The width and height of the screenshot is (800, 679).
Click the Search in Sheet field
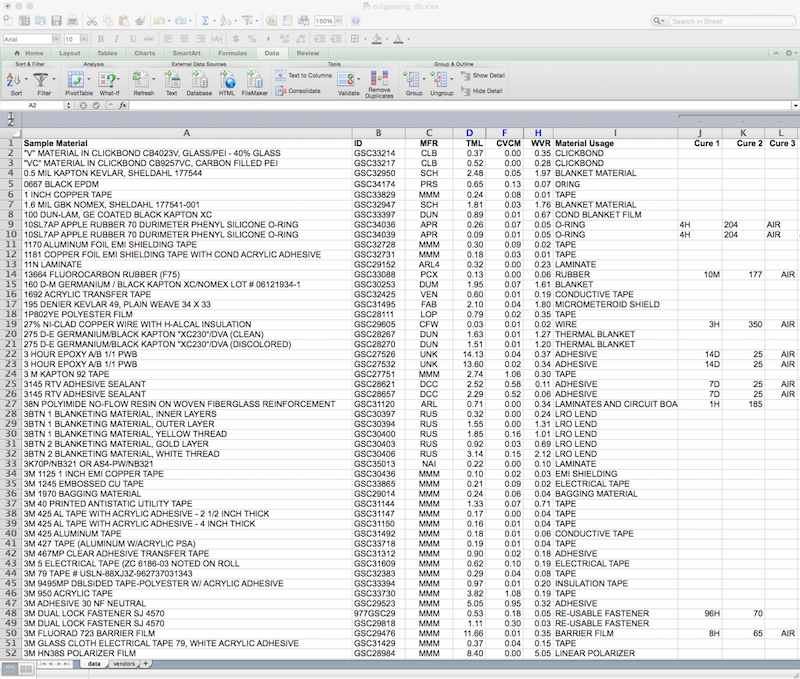point(731,21)
